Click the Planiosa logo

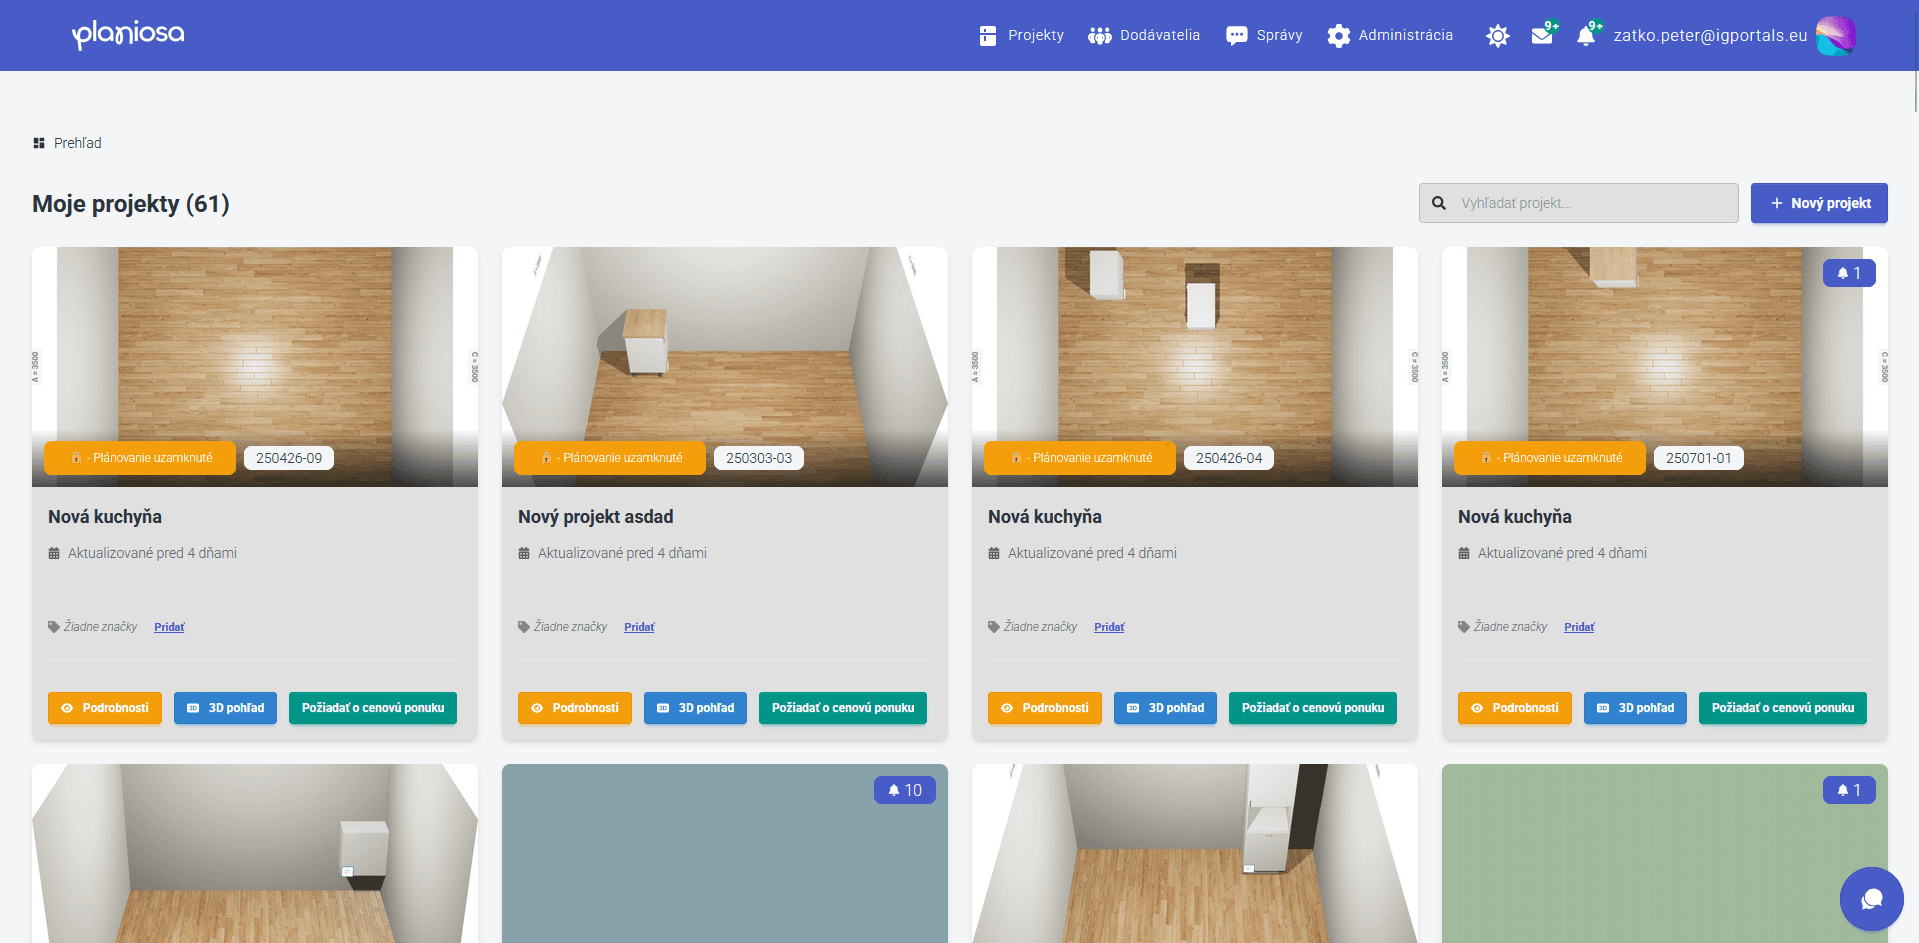point(128,35)
